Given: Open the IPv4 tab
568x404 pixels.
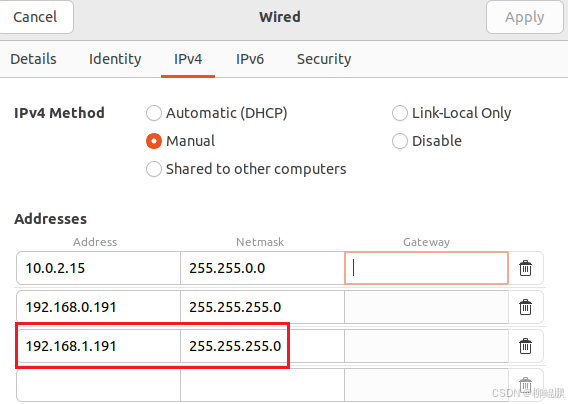Looking at the screenshot, I should tap(188, 59).
